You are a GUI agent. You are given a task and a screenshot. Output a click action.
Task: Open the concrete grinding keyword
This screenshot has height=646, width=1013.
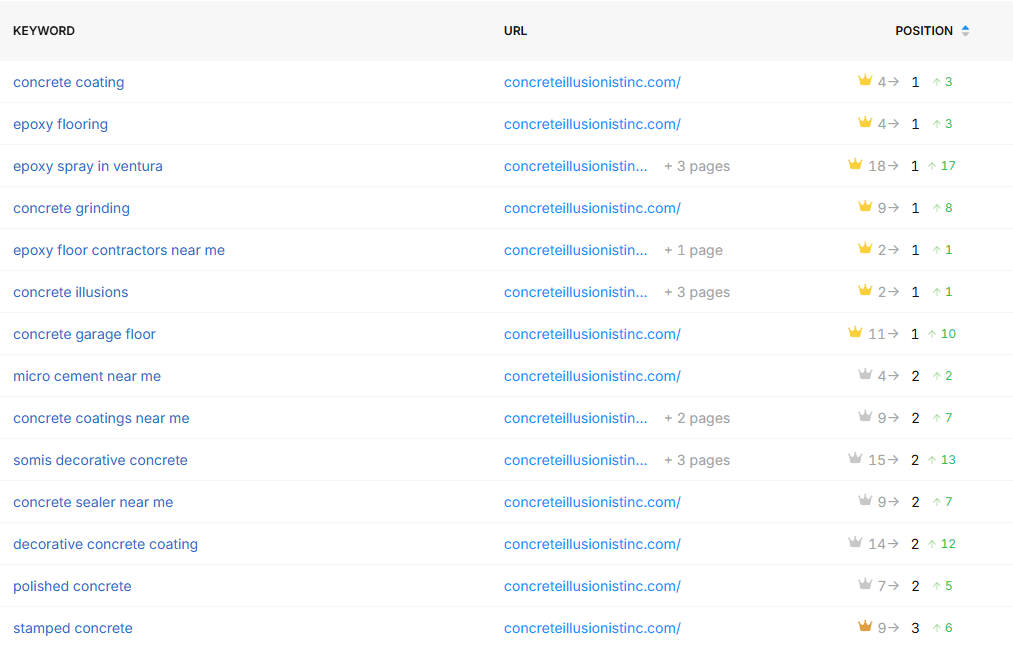pos(72,208)
